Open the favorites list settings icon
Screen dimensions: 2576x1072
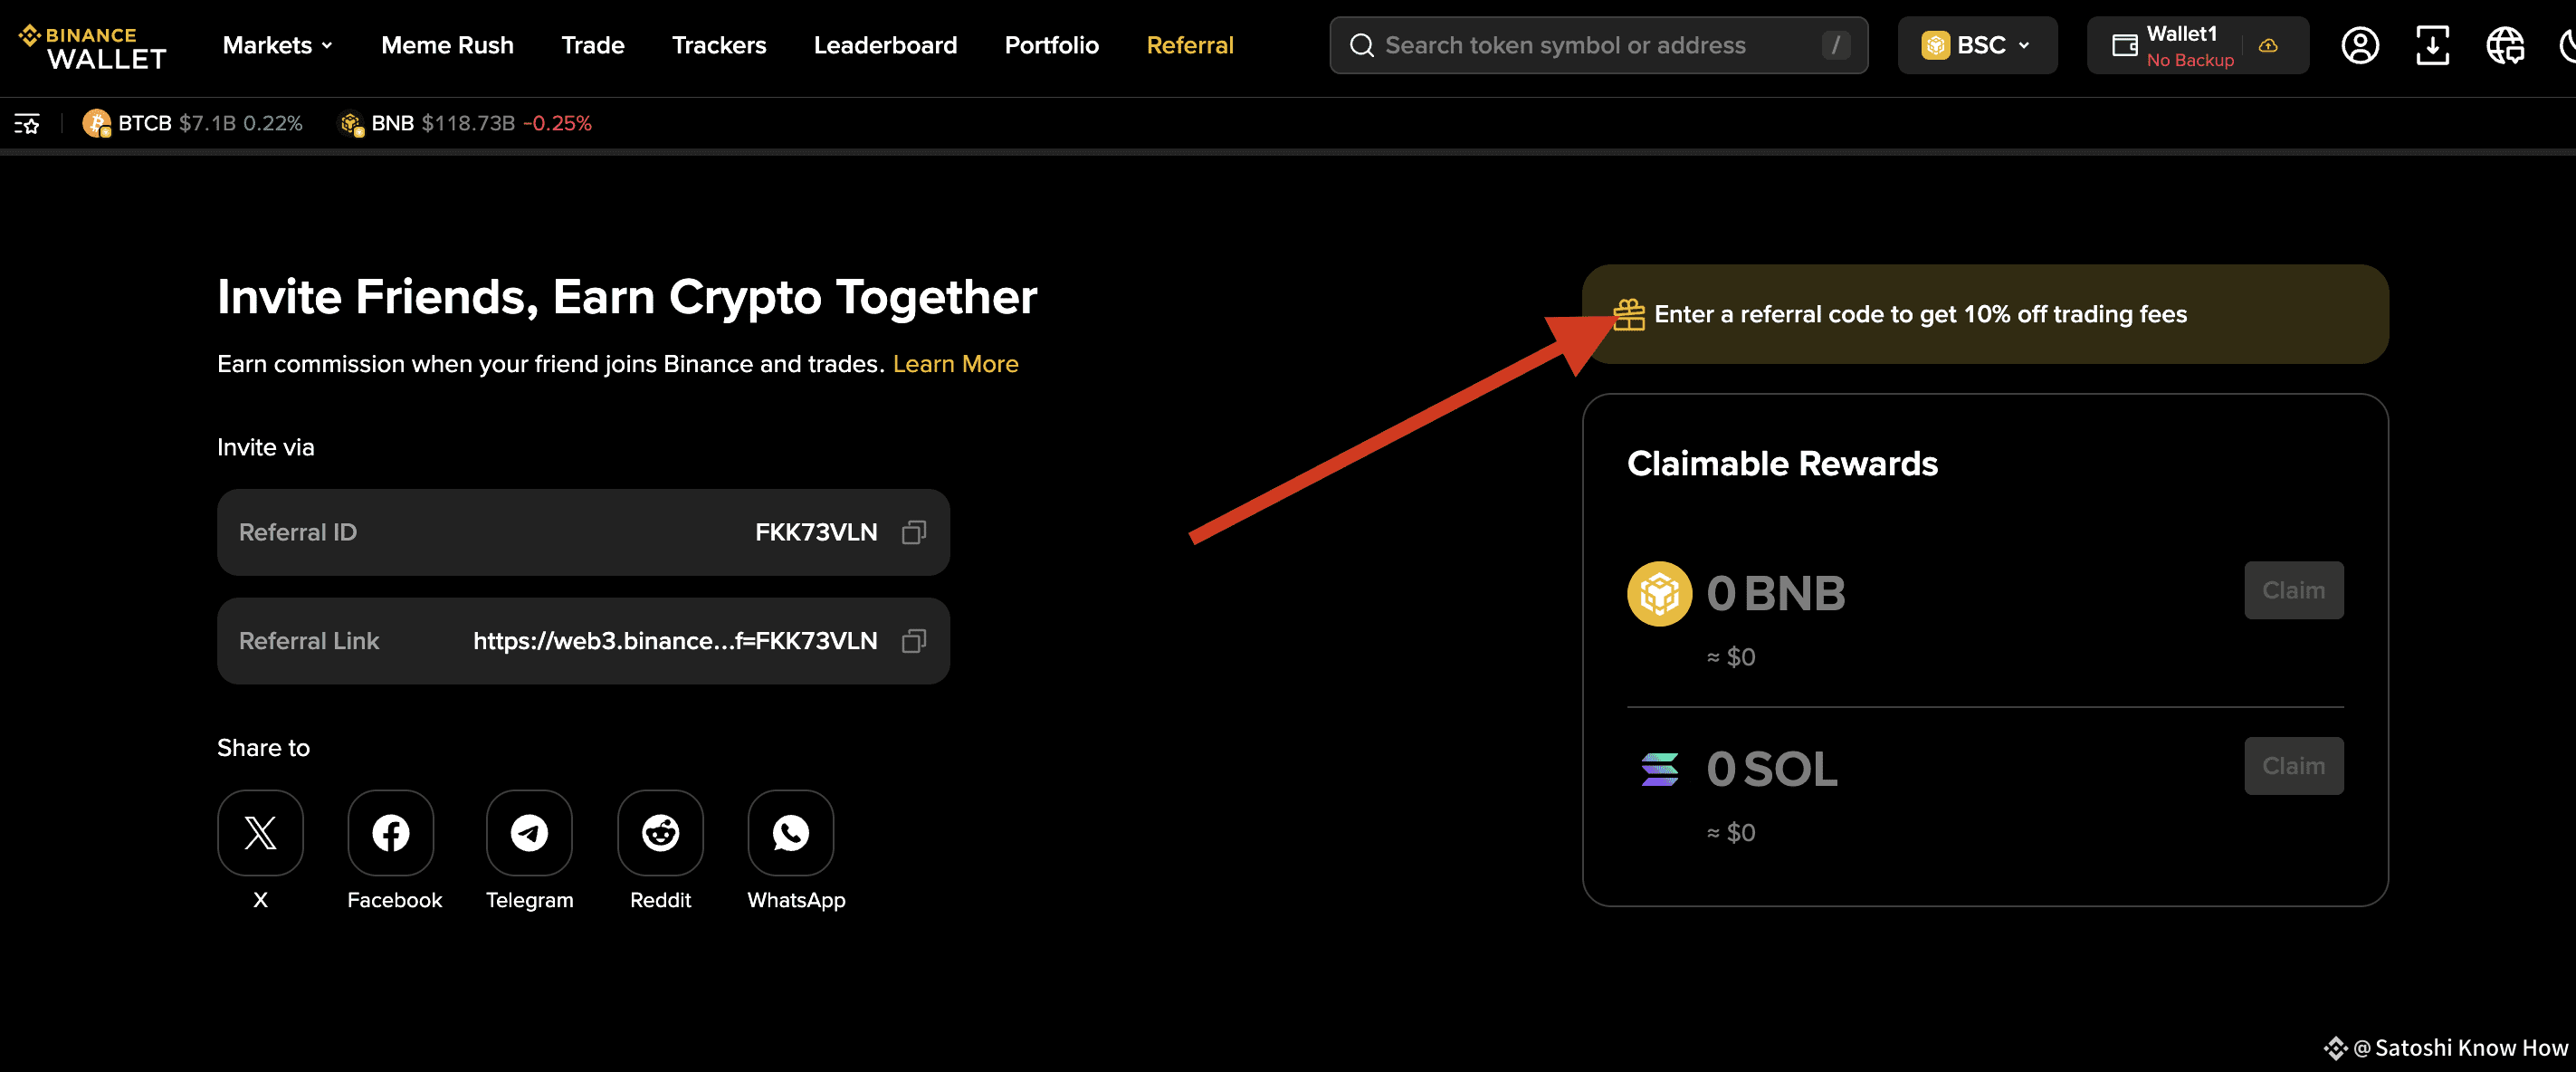pyautogui.click(x=27, y=124)
